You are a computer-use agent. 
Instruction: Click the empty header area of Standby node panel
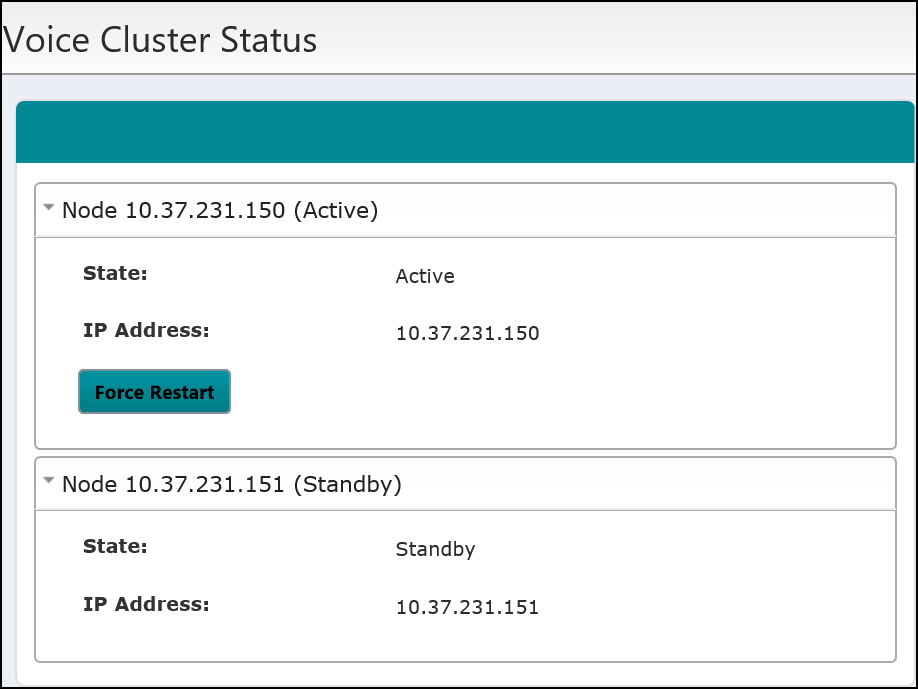coord(647,484)
